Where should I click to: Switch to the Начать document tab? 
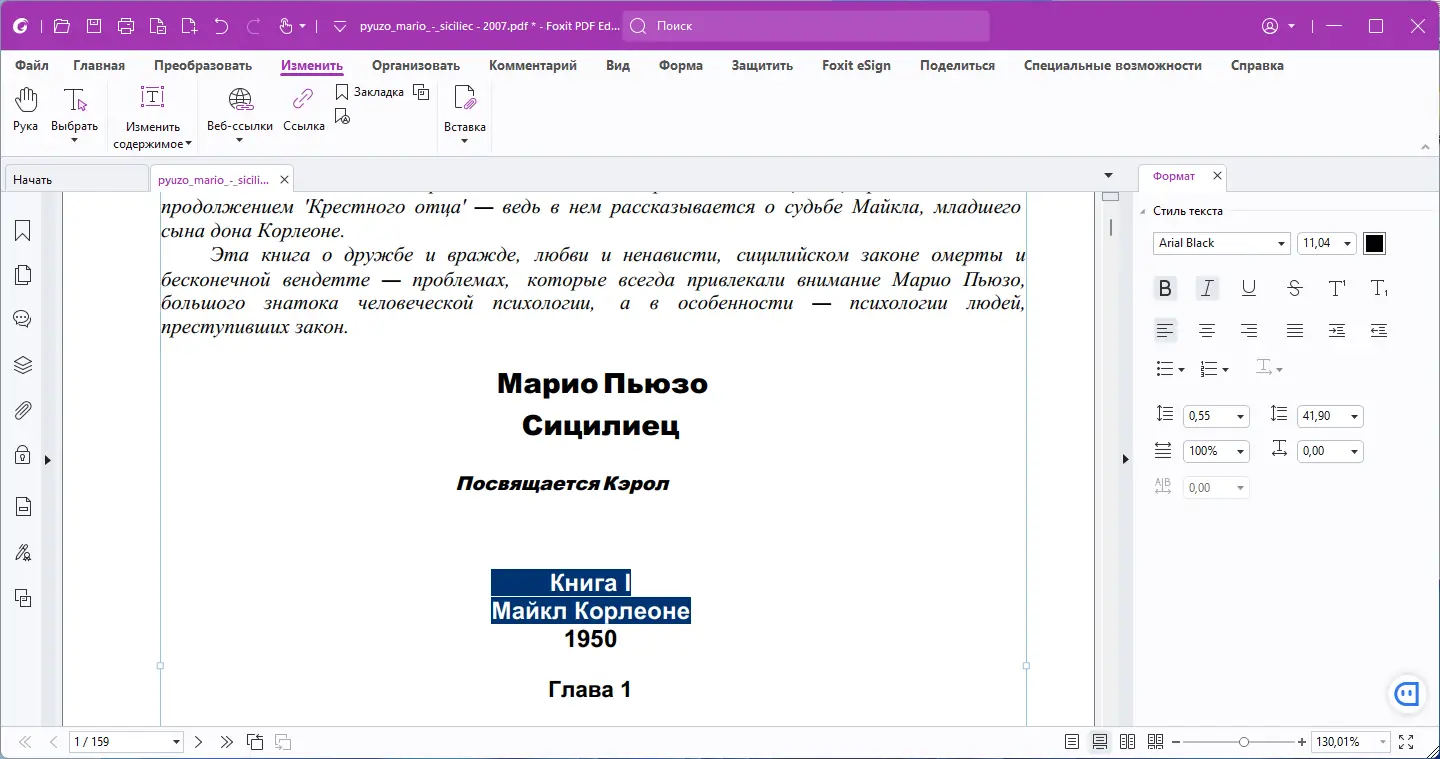click(76, 179)
